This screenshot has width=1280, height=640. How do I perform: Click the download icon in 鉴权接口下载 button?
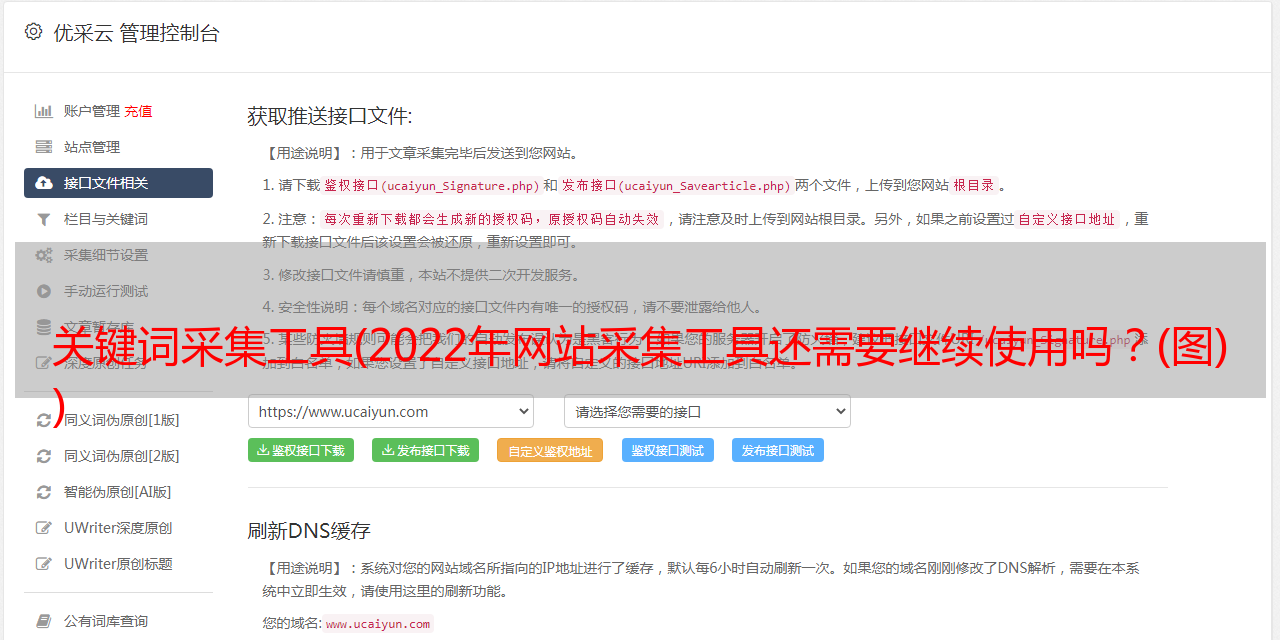tap(263, 450)
